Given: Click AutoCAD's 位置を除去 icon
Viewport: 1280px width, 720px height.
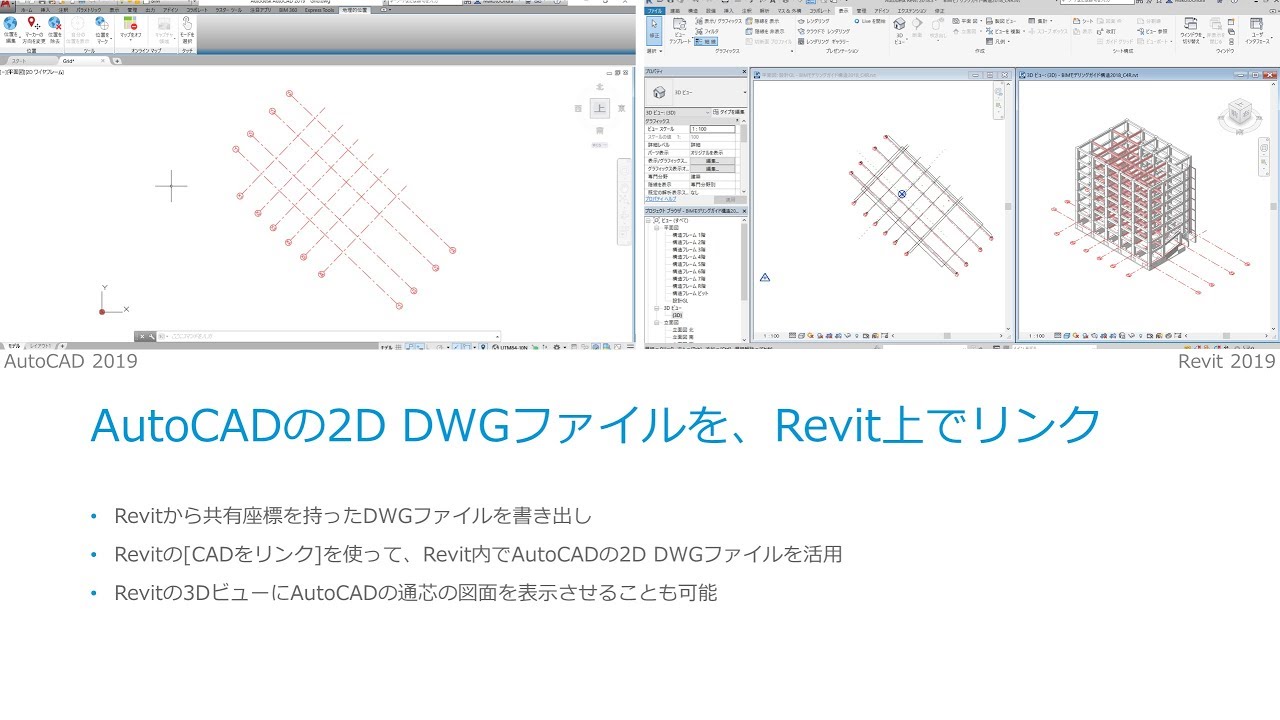Looking at the screenshot, I should point(55,28).
